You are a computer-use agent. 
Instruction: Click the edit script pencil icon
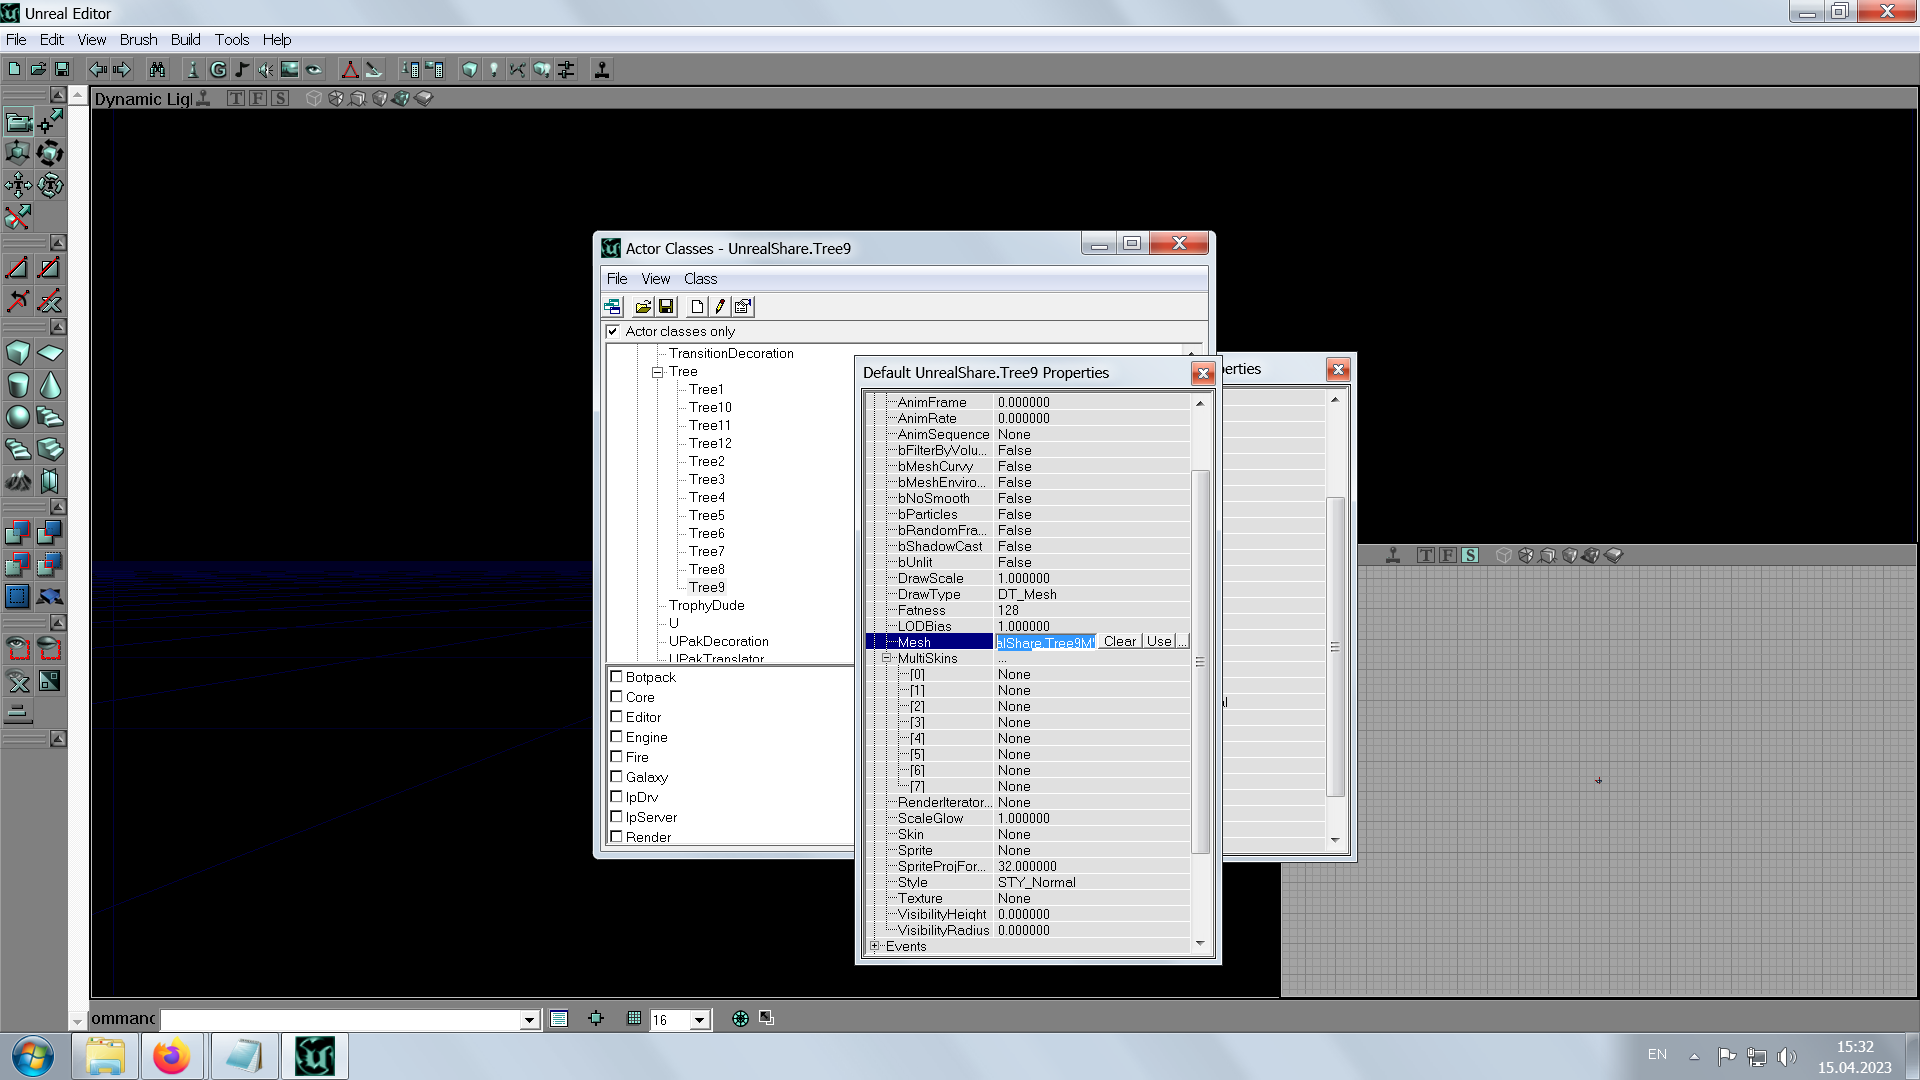click(719, 307)
